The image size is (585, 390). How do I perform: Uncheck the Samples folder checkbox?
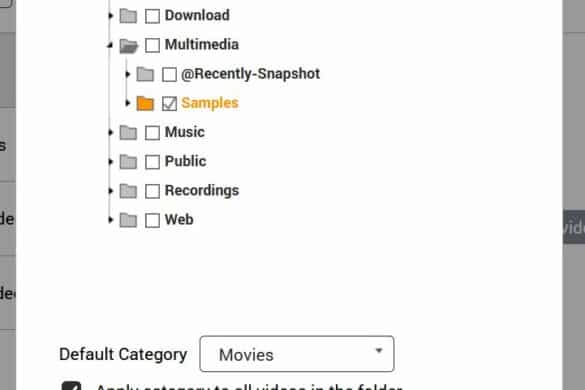(x=169, y=104)
